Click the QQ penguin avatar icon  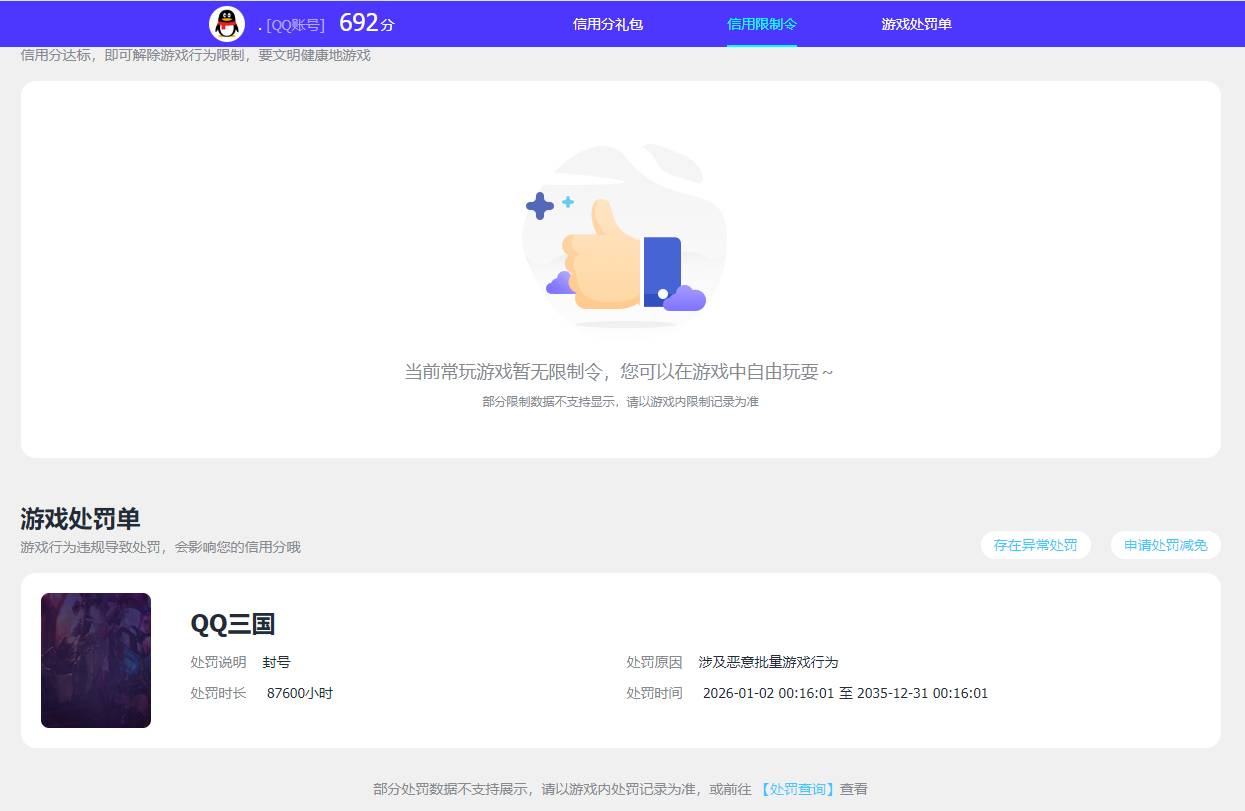pos(225,22)
